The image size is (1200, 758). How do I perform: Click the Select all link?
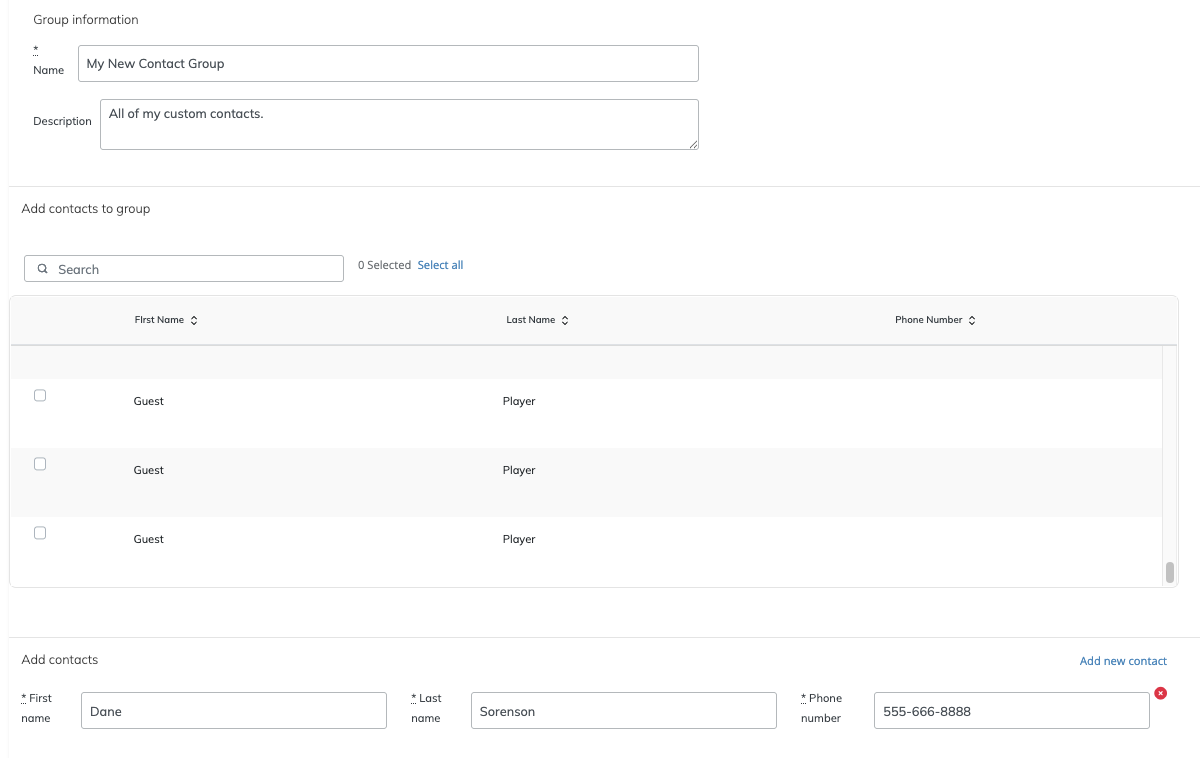click(x=440, y=265)
